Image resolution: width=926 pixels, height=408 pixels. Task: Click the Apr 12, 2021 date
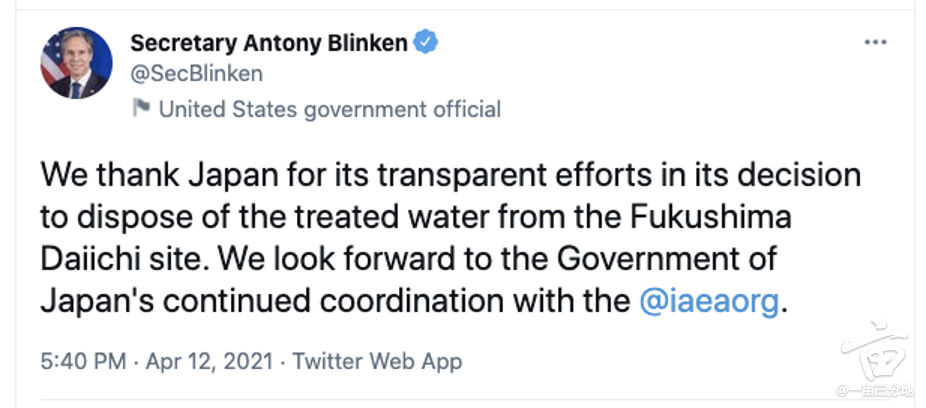[210, 361]
